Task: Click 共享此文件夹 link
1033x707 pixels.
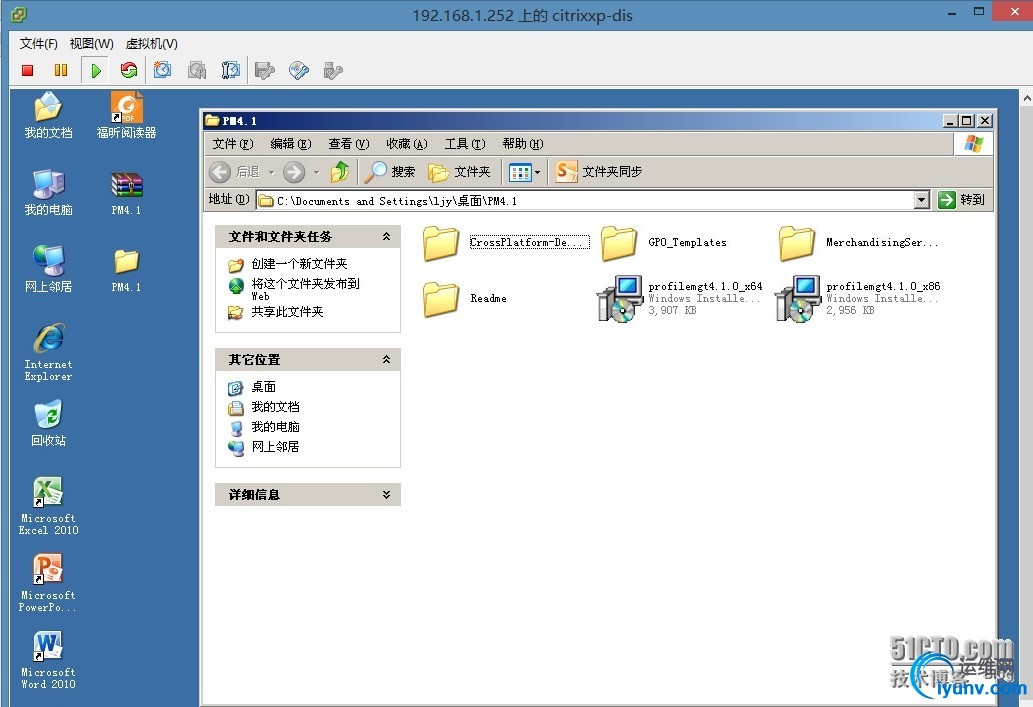Action: point(287,312)
